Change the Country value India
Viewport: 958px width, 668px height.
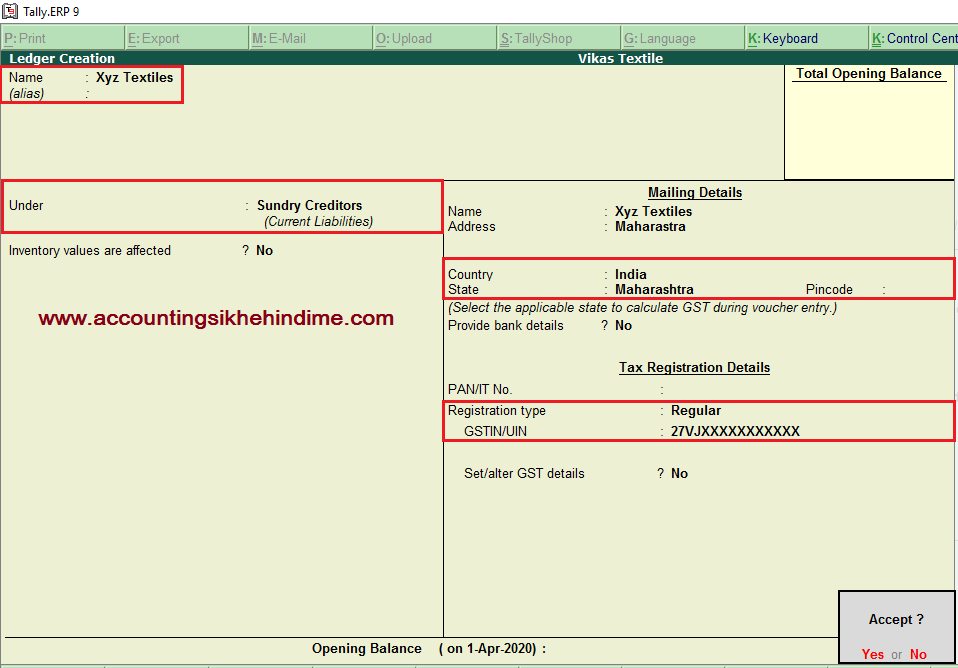click(631, 274)
